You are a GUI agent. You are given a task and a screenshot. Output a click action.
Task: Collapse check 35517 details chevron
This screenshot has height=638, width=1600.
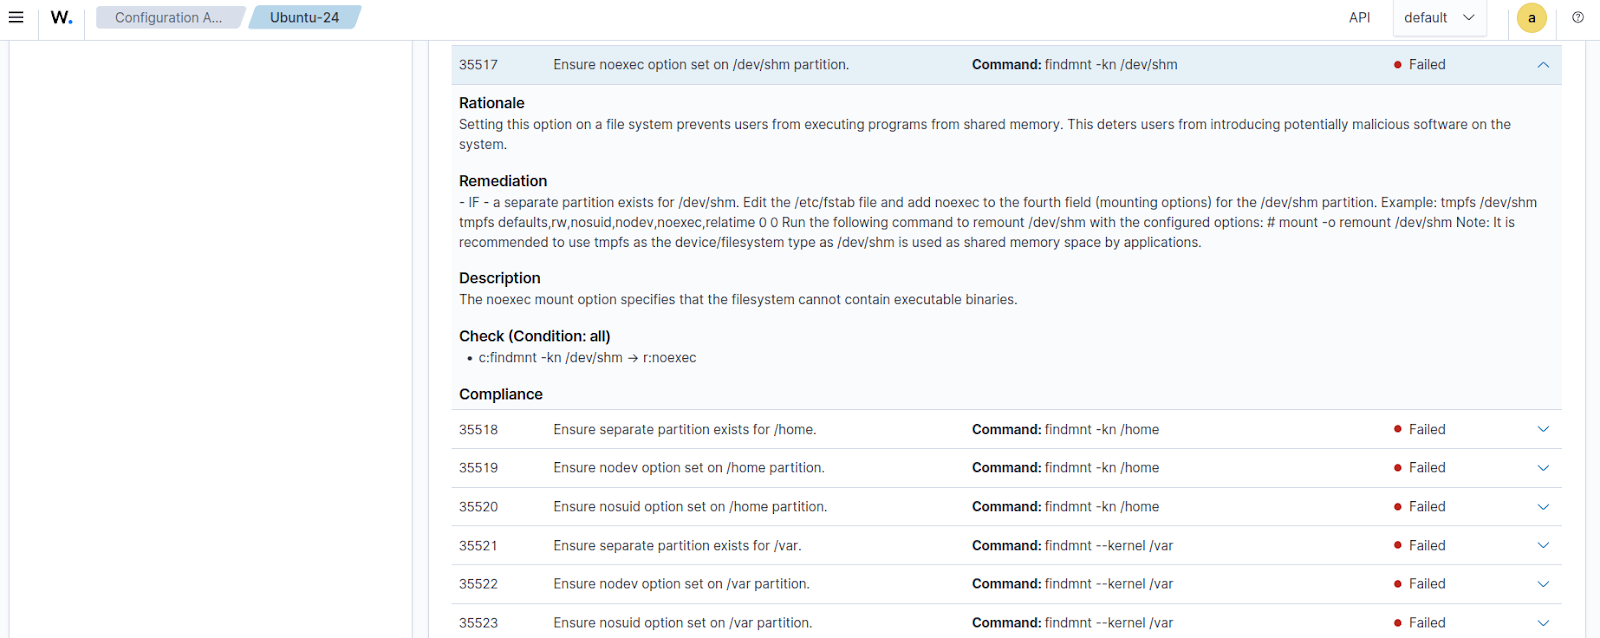coord(1543,65)
